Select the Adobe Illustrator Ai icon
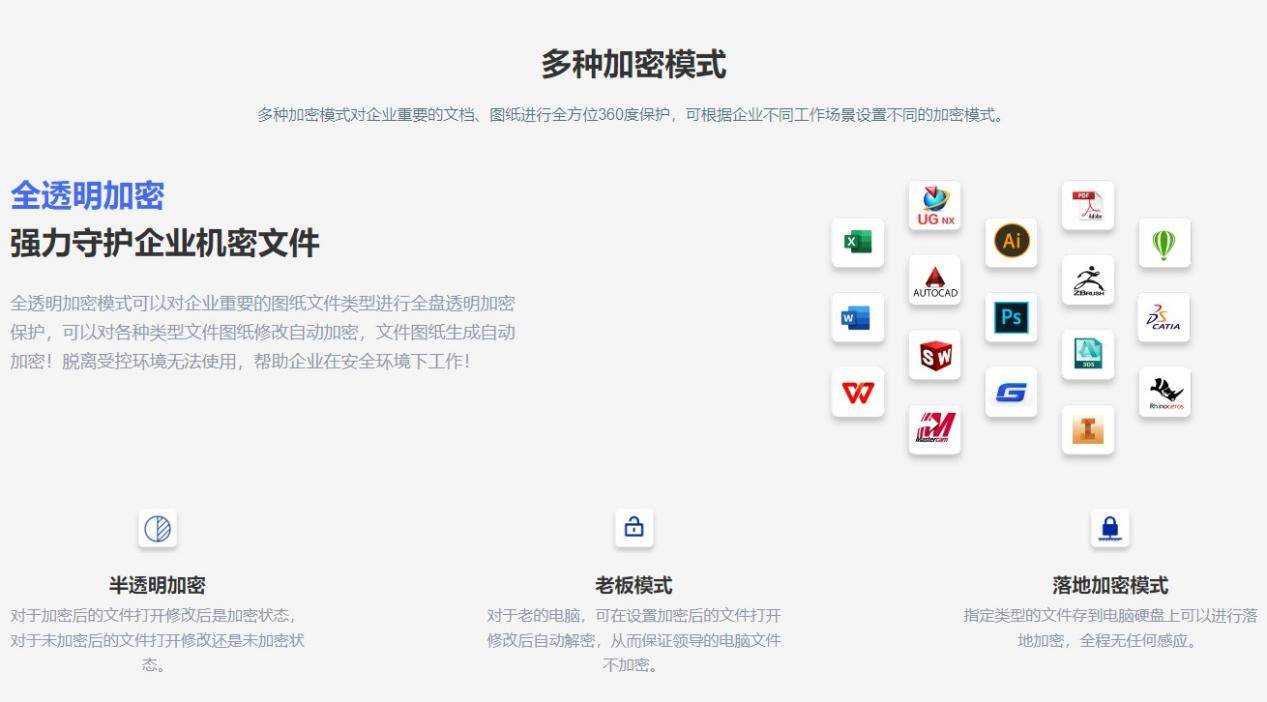This screenshot has width=1267, height=702. pos(1011,242)
